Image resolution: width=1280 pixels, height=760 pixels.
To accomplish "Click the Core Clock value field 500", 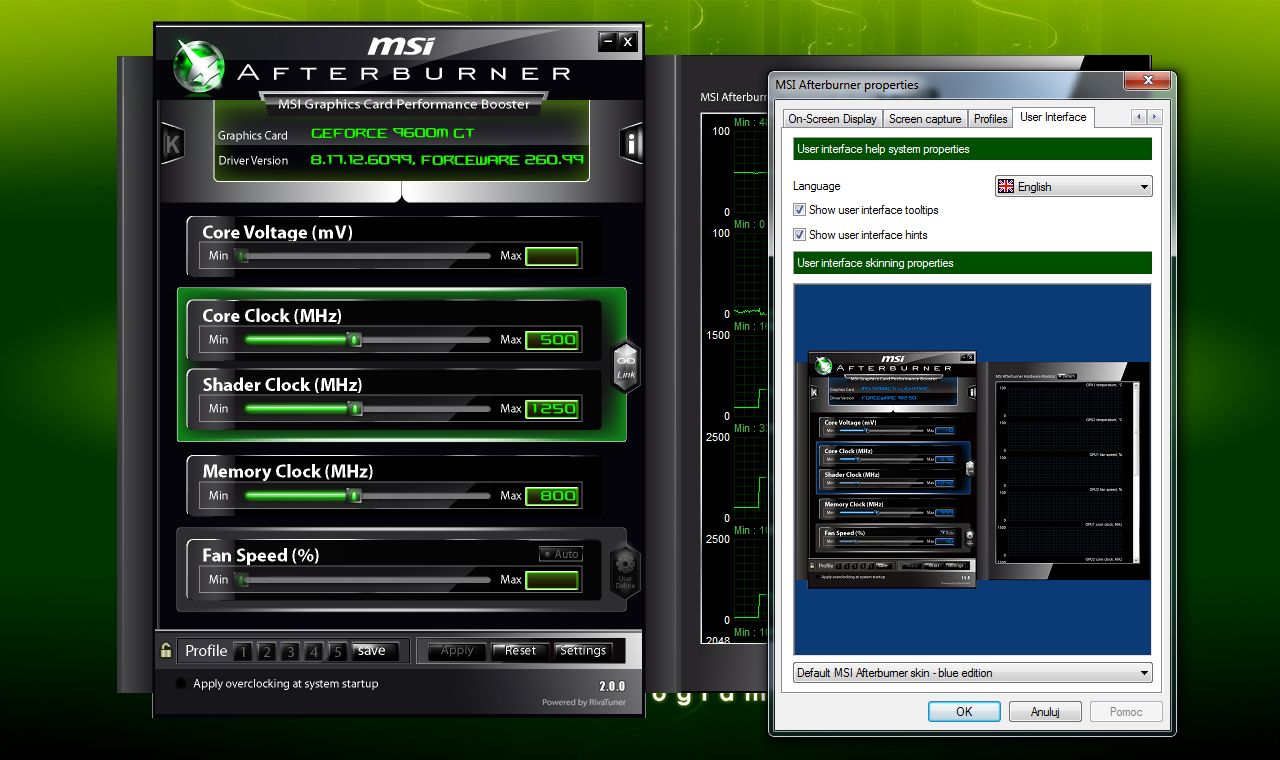I will 552,340.
